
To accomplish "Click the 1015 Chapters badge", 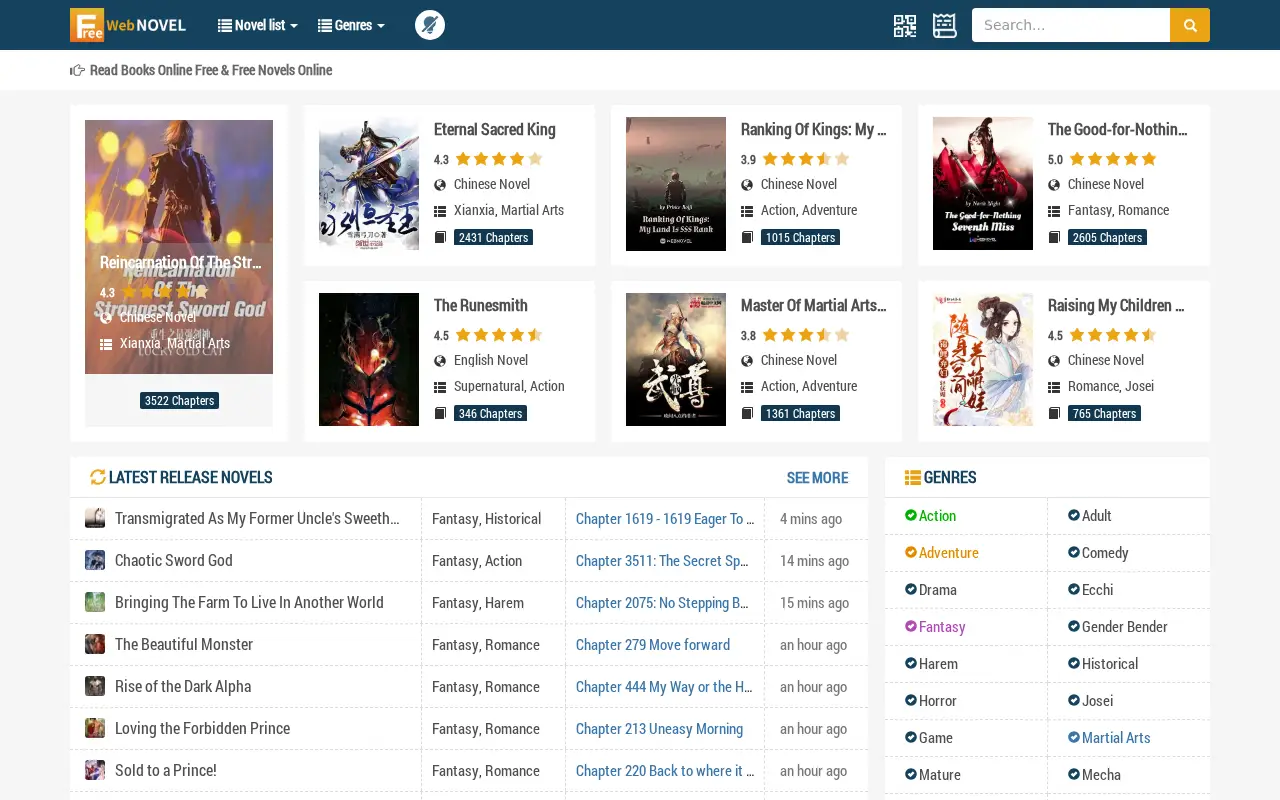I will (x=800, y=237).
